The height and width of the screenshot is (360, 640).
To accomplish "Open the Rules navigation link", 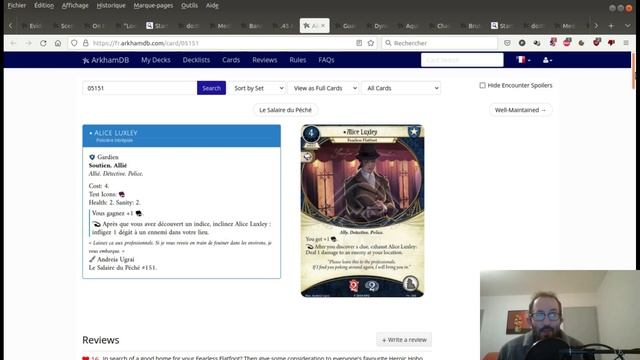I will click(298, 60).
